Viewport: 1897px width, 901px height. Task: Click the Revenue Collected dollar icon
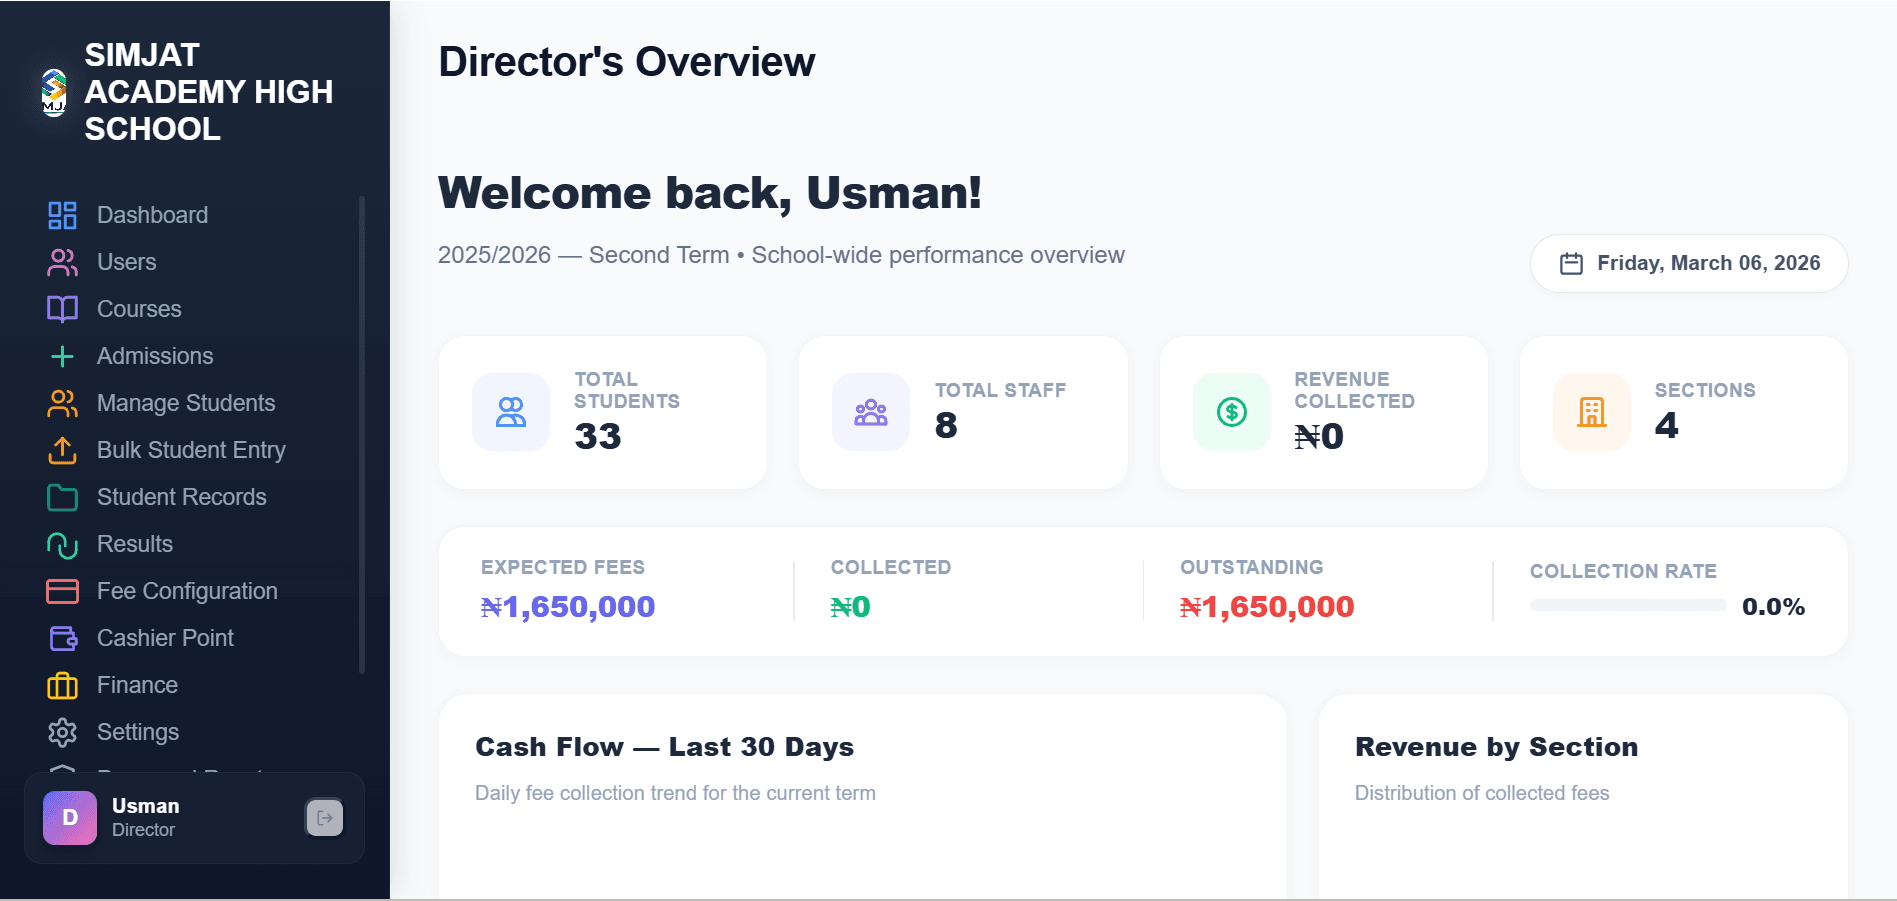pyautogui.click(x=1231, y=411)
